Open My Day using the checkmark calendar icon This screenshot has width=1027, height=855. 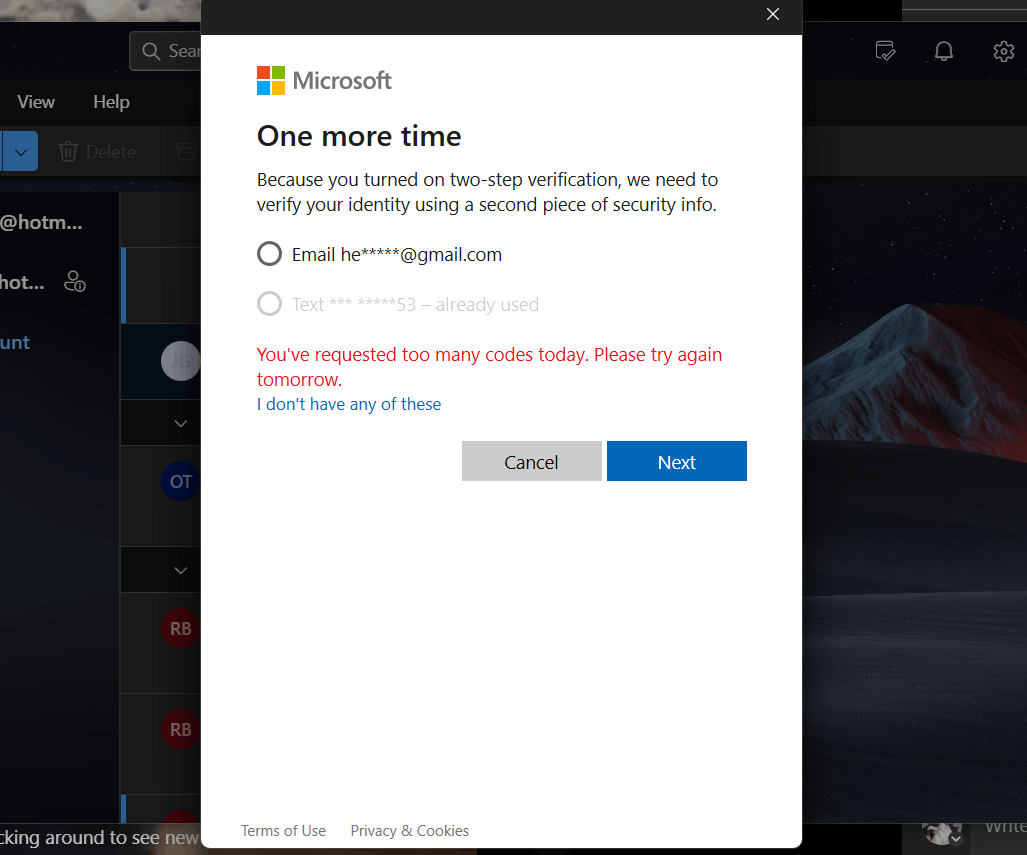[x=885, y=51]
